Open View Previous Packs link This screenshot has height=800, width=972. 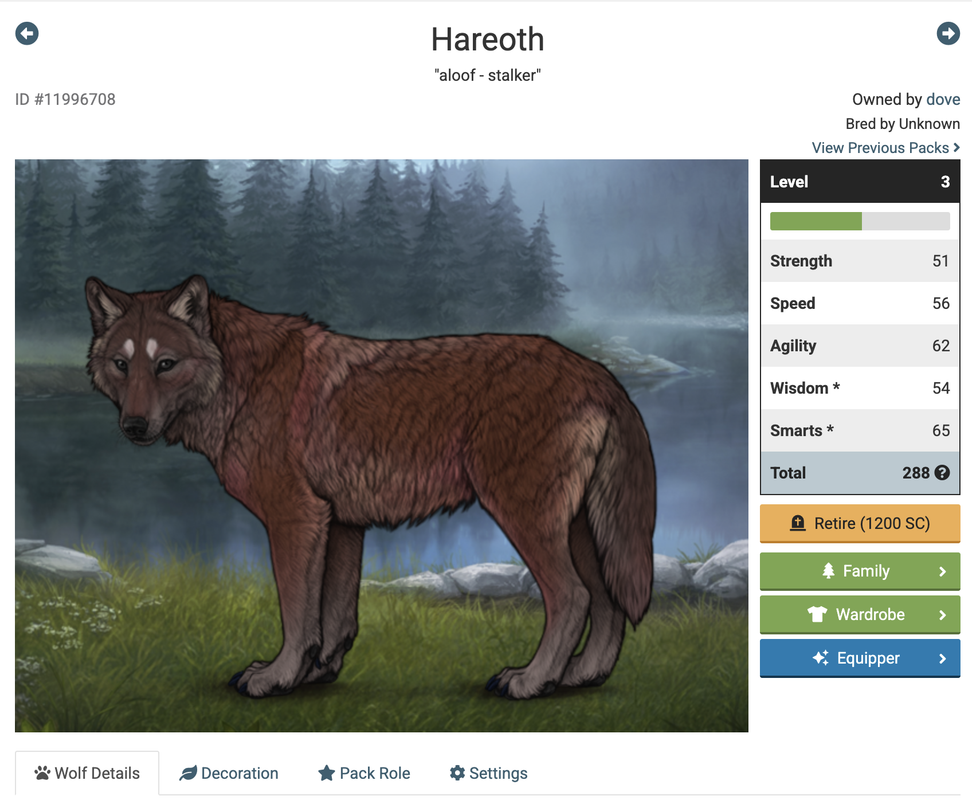(886, 147)
